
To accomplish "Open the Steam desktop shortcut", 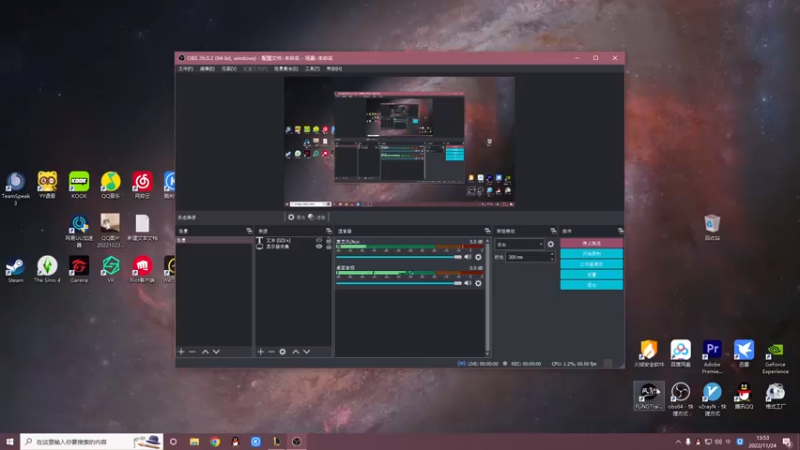I will tap(15, 270).
